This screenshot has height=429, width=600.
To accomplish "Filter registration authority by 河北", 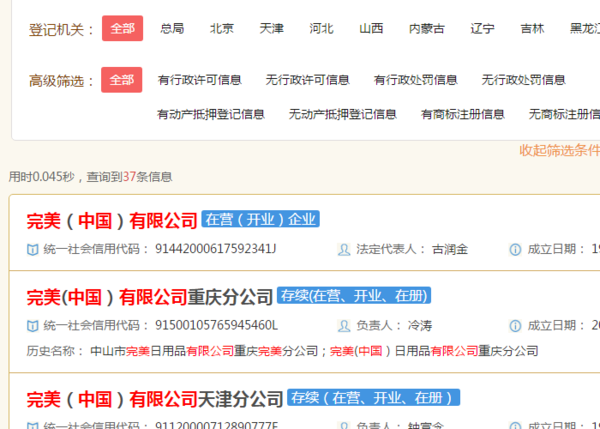I will click(x=321, y=28).
